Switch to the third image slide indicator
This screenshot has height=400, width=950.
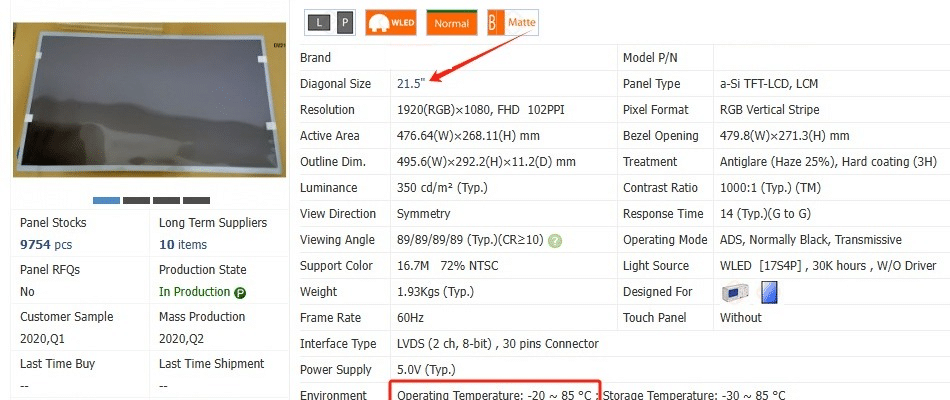click(166, 200)
